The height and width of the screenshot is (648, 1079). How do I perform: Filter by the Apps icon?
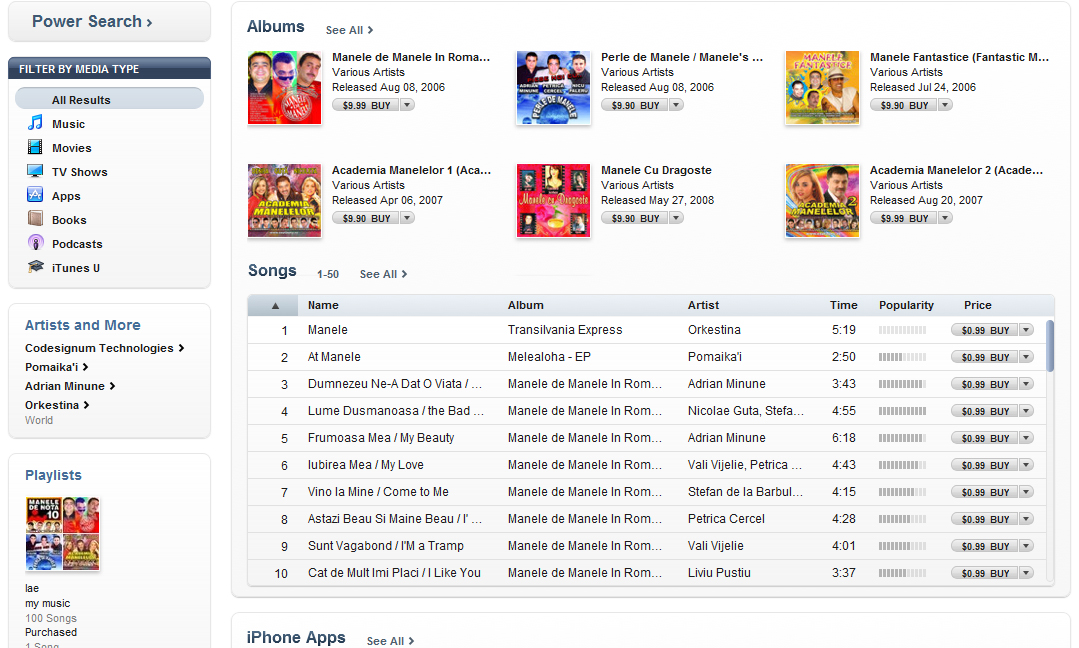[x=35, y=195]
